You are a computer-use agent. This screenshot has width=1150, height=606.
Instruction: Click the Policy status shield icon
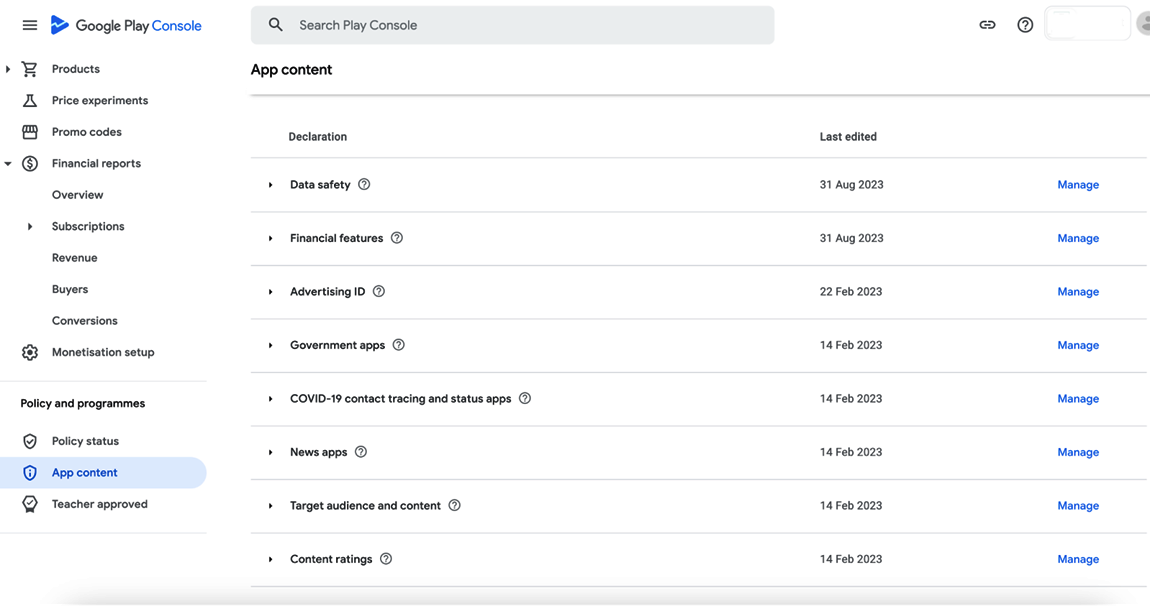click(x=30, y=441)
